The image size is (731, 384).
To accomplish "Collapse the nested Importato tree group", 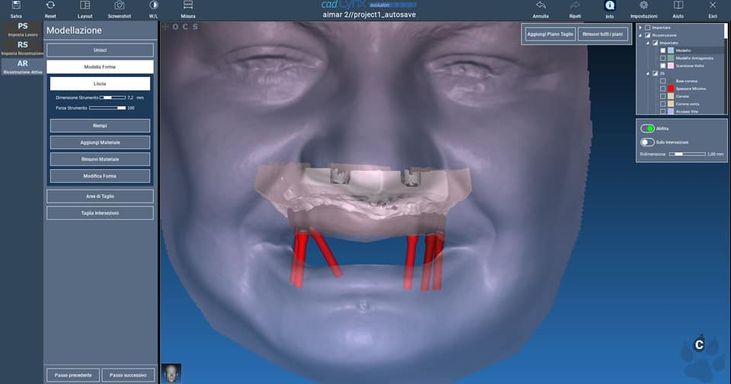I will (648, 43).
